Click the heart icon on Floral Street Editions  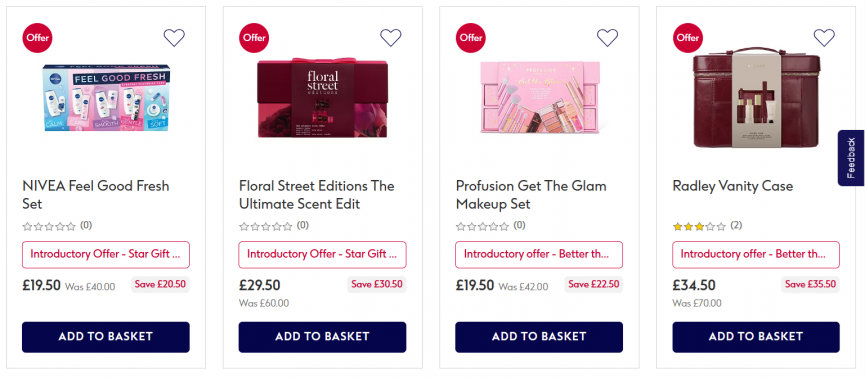pos(391,38)
